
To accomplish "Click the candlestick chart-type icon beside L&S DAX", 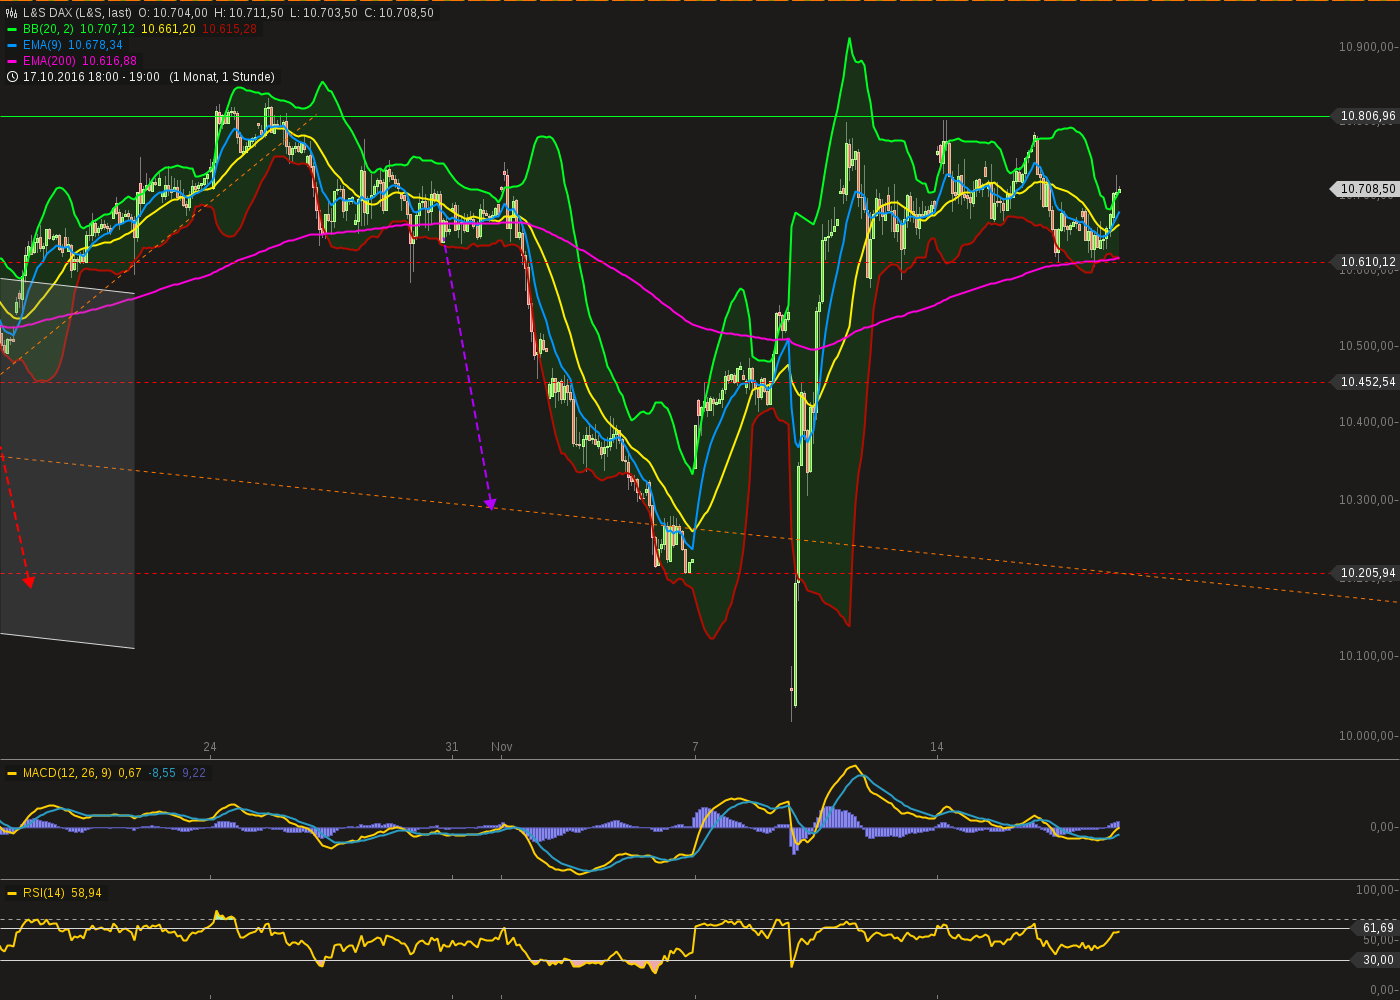I will pyautogui.click(x=12, y=13).
